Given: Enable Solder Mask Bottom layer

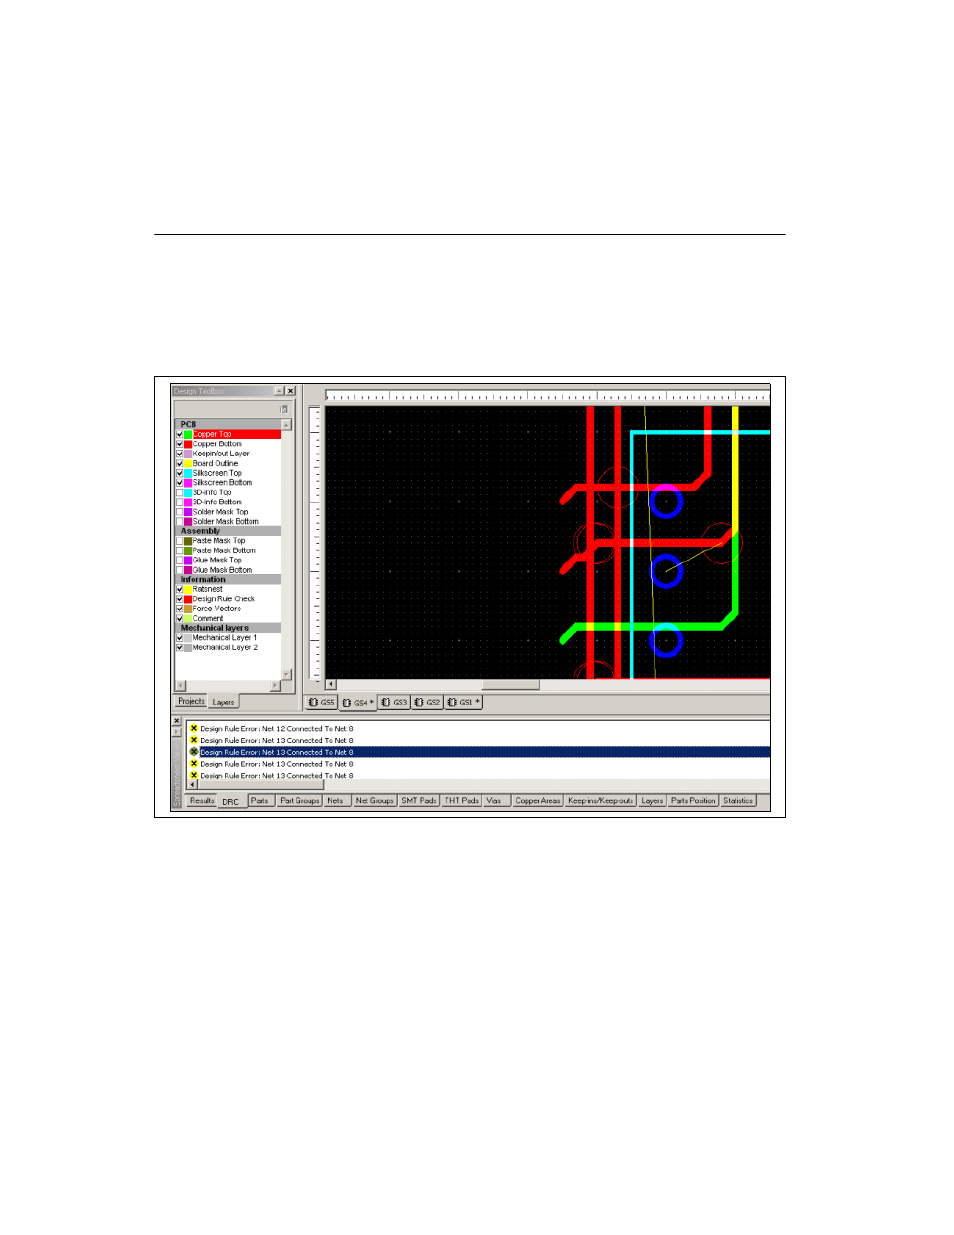Looking at the screenshot, I should point(180,521).
